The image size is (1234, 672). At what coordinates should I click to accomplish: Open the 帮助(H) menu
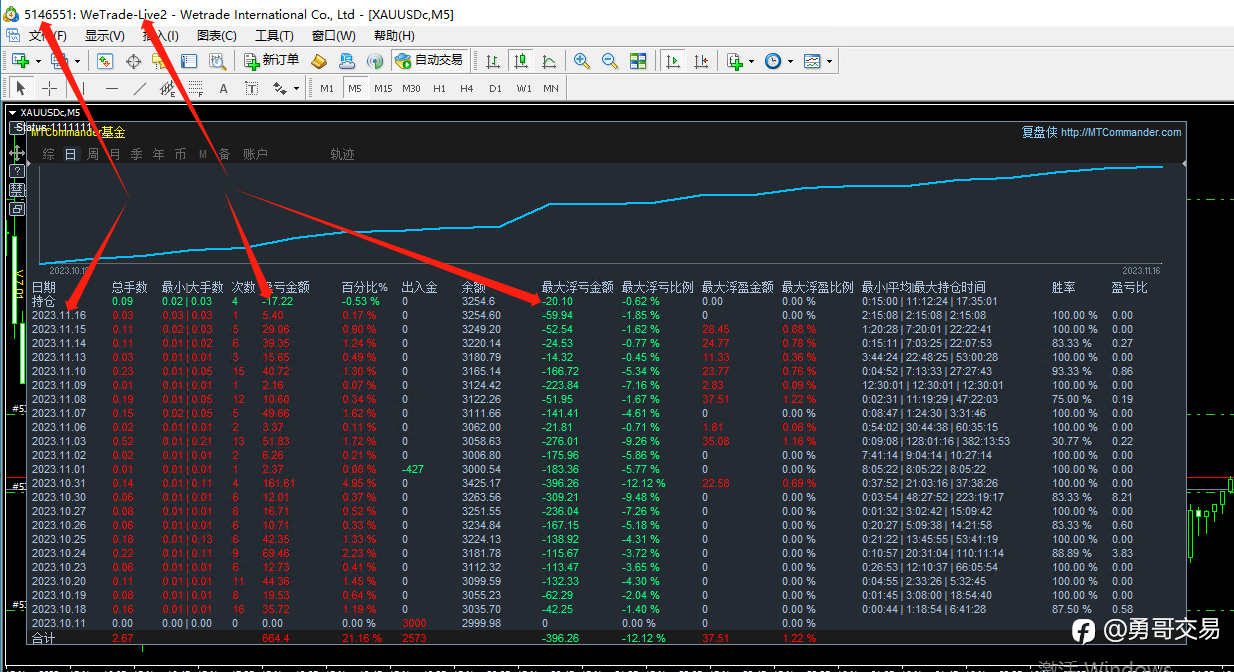pos(393,35)
